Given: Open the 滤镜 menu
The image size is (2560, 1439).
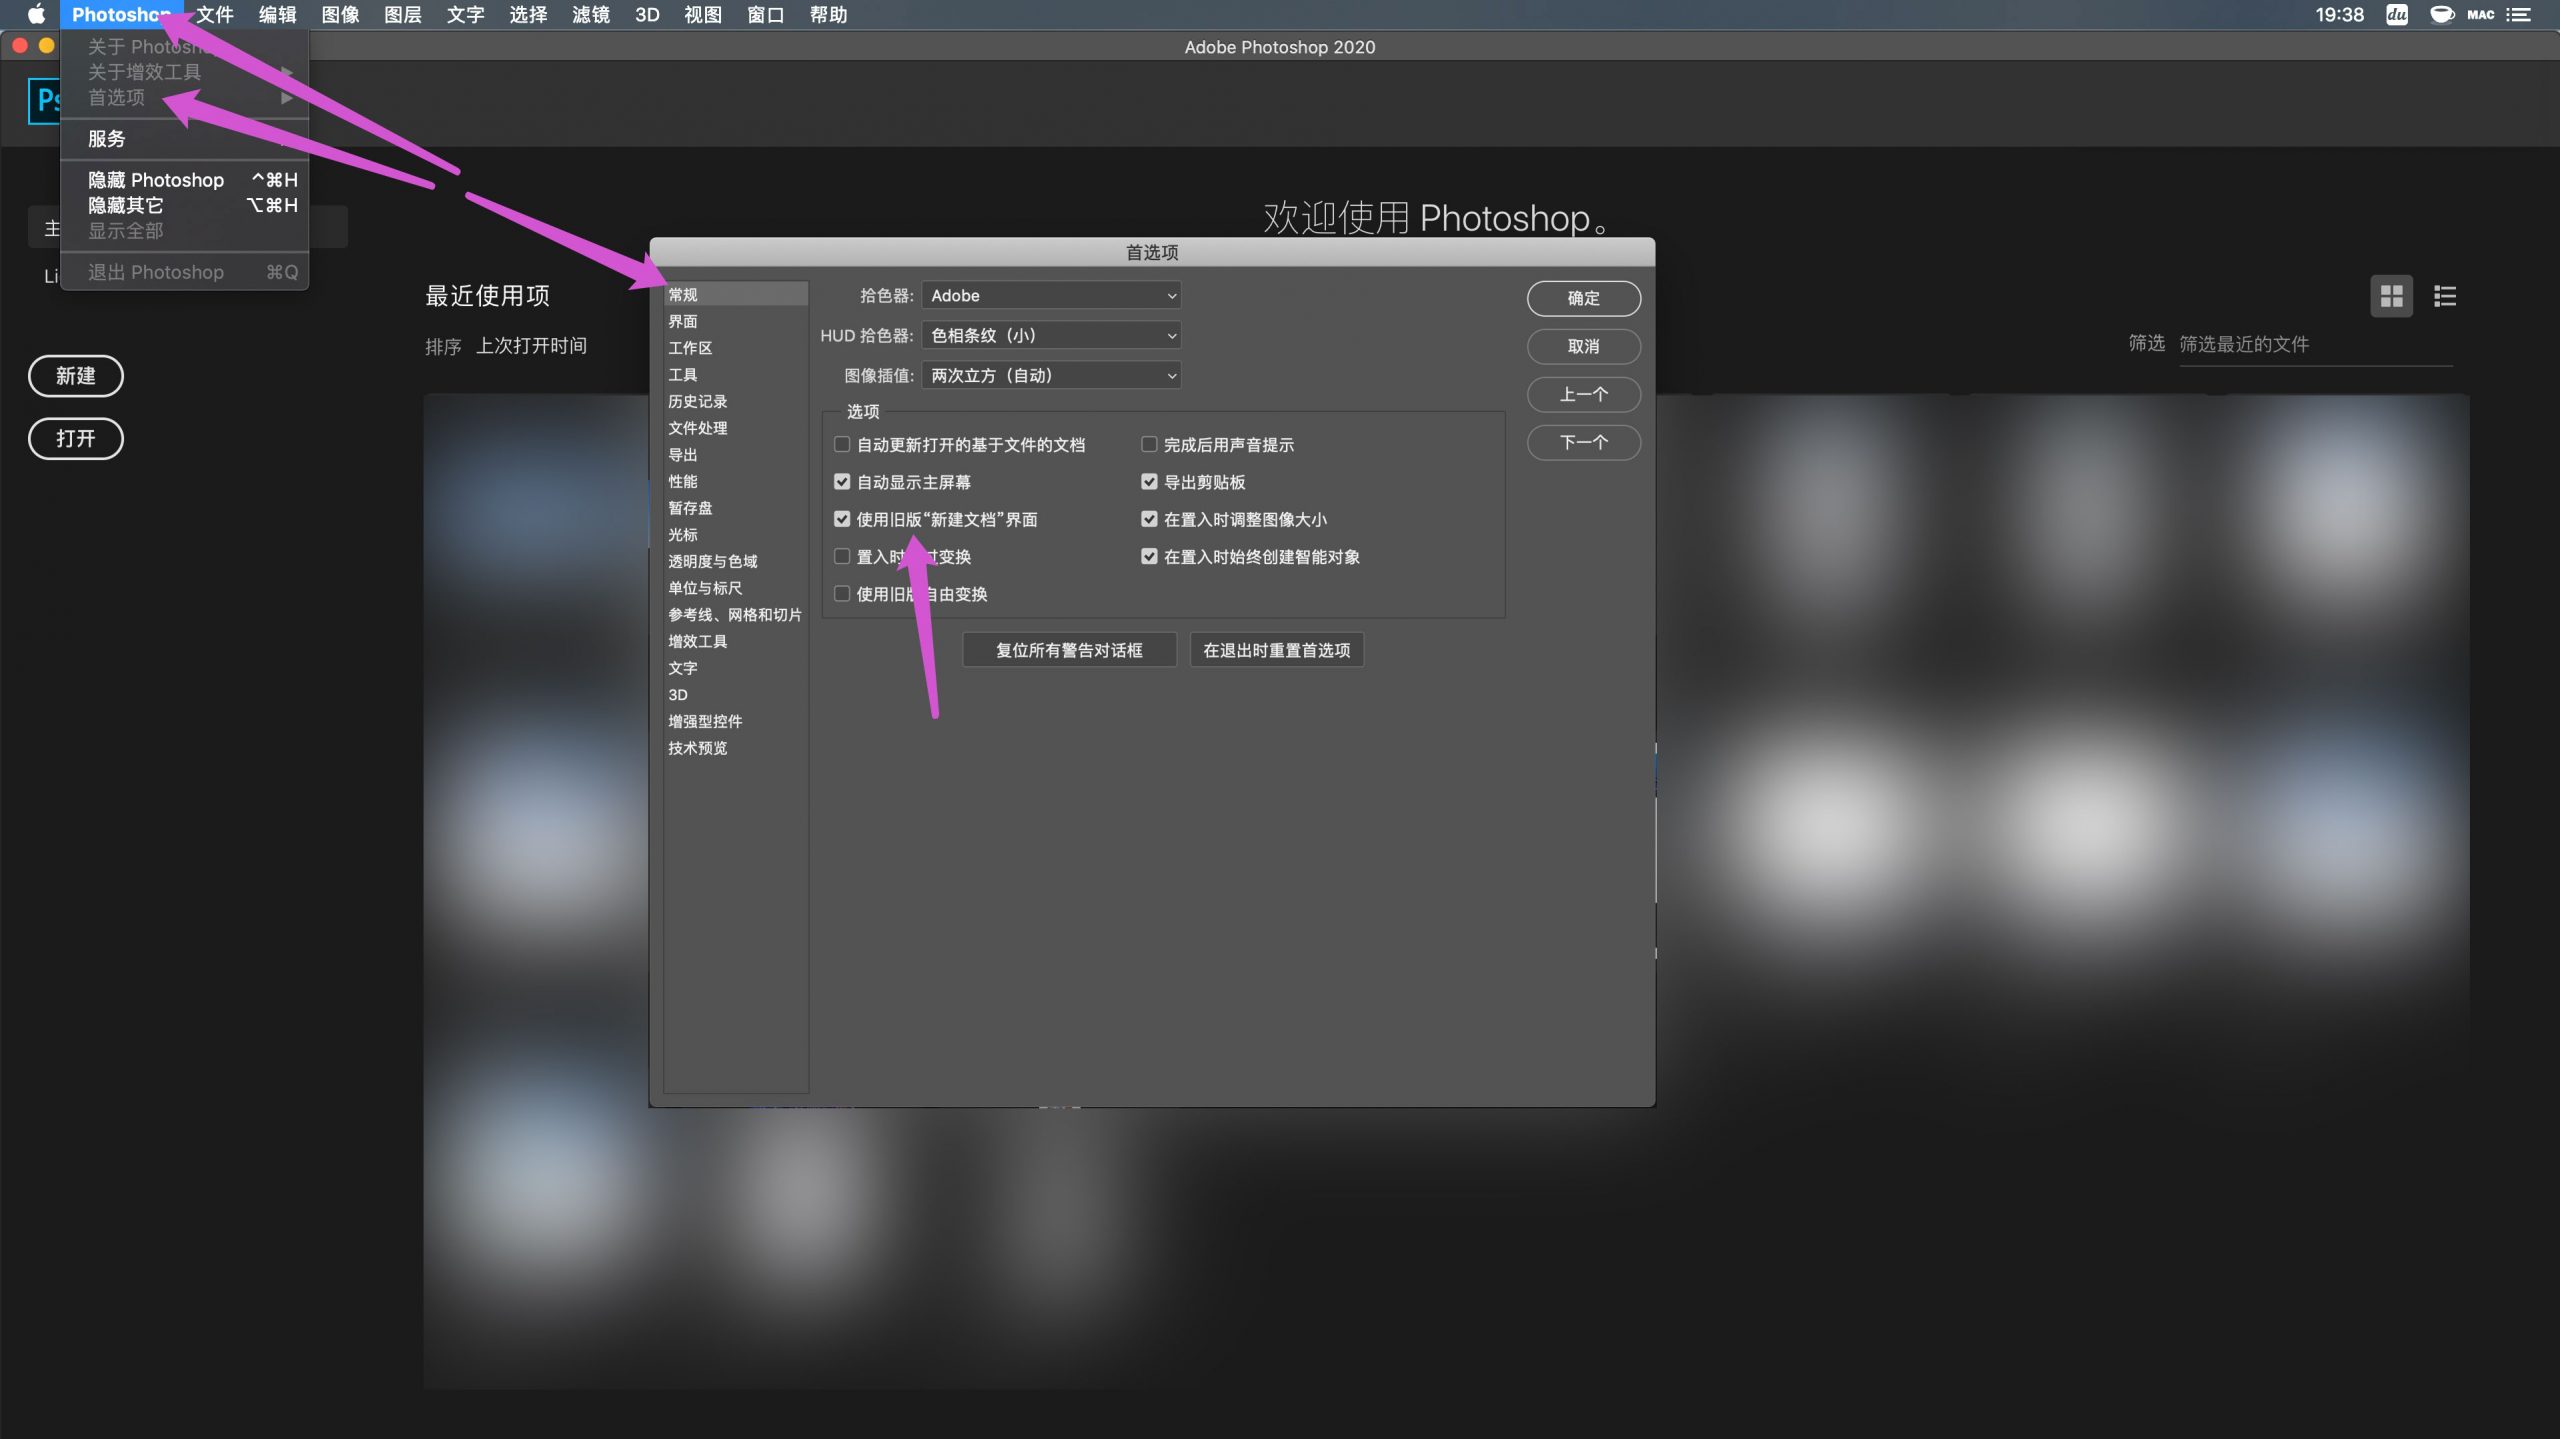Looking at the screenshot, I should tap(590, 14).
